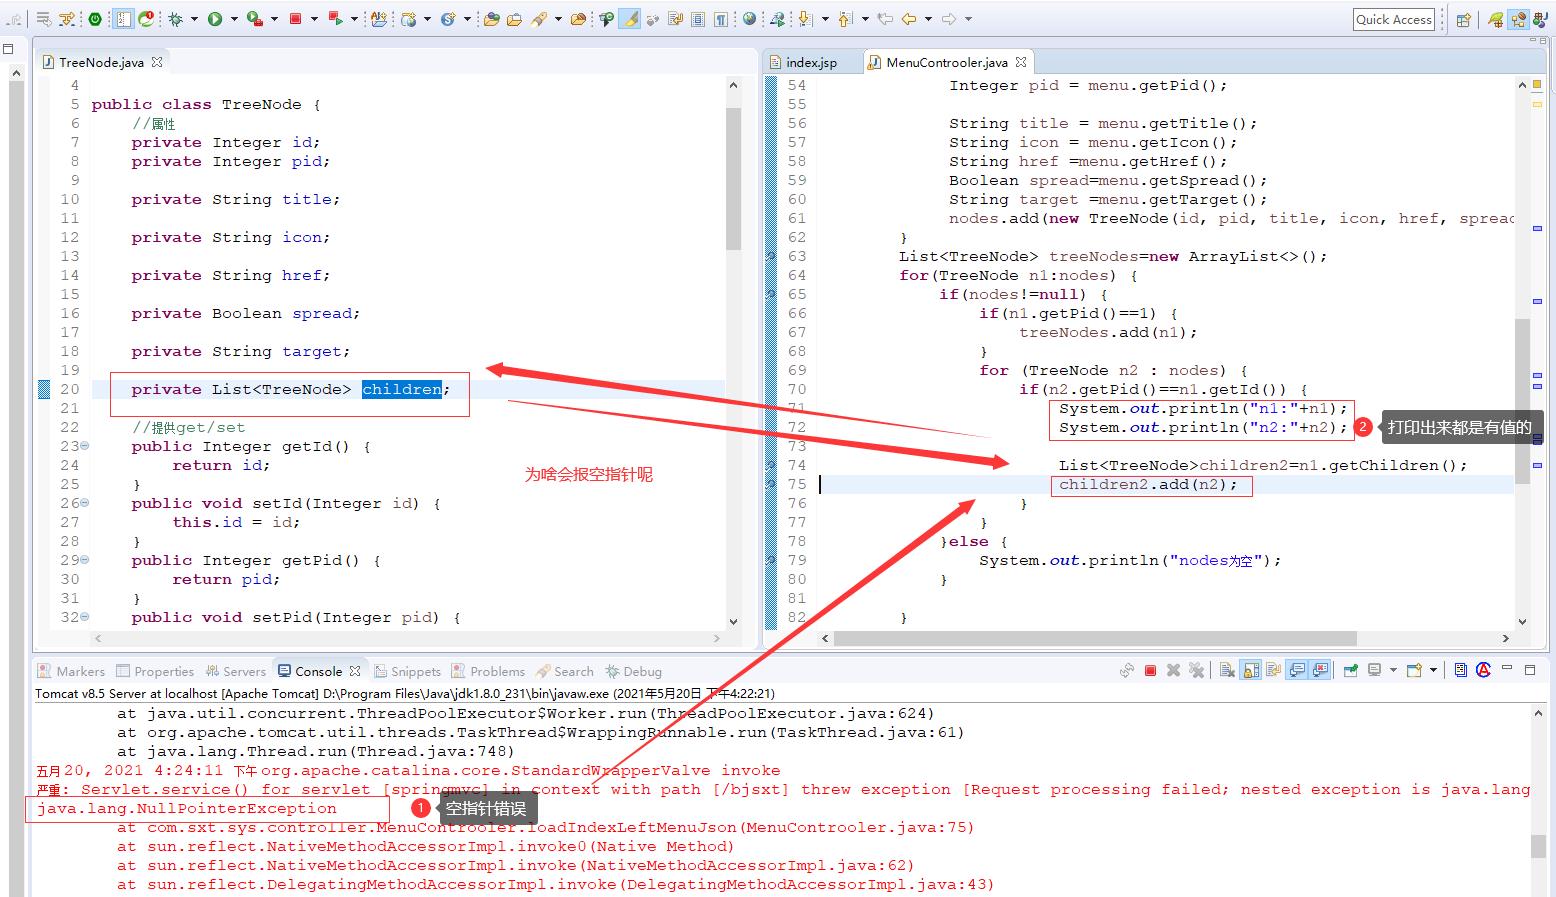The width and height of the screenshot is (1556, 897).
Task: Click the Toggle Mark Occurrences highlighter icon
Action: point(629,18)
